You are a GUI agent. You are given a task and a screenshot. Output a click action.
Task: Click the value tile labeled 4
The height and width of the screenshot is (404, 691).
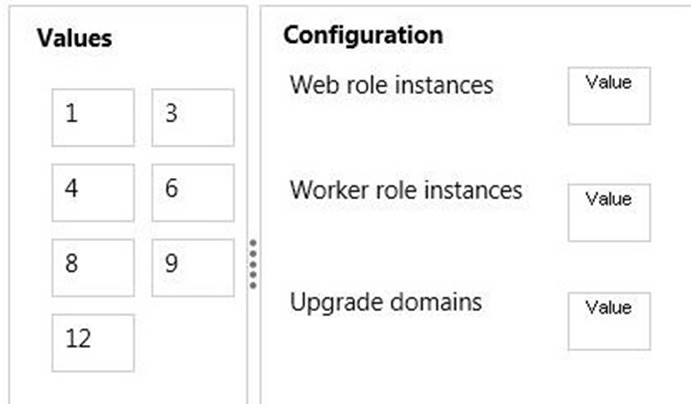(93, 192)
